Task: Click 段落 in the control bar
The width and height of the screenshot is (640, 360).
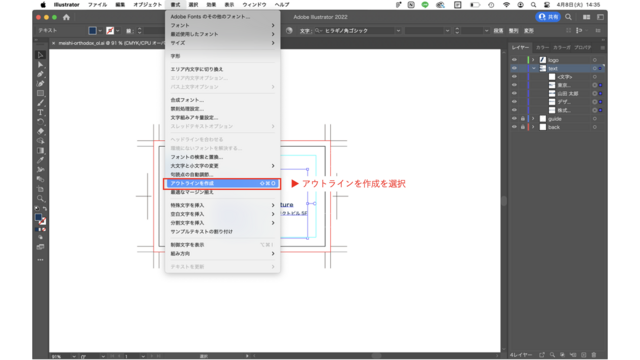Action: click(498, 31)
